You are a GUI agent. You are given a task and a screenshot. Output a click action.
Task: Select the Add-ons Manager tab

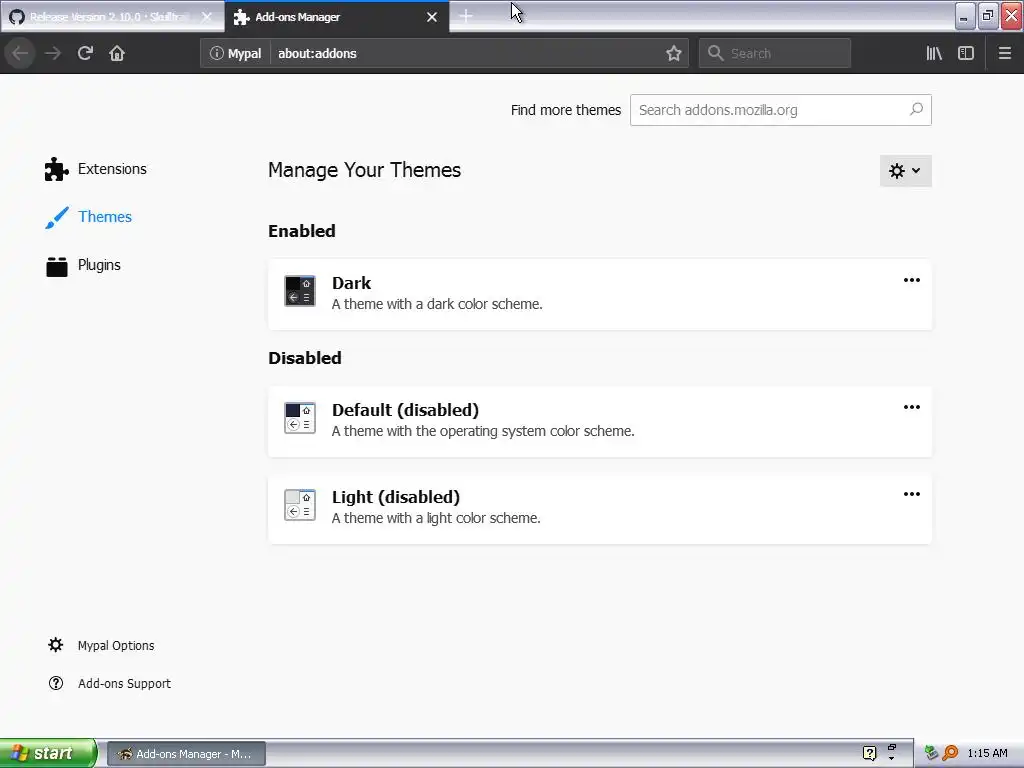pyautogui.click(x=336, y=17)
